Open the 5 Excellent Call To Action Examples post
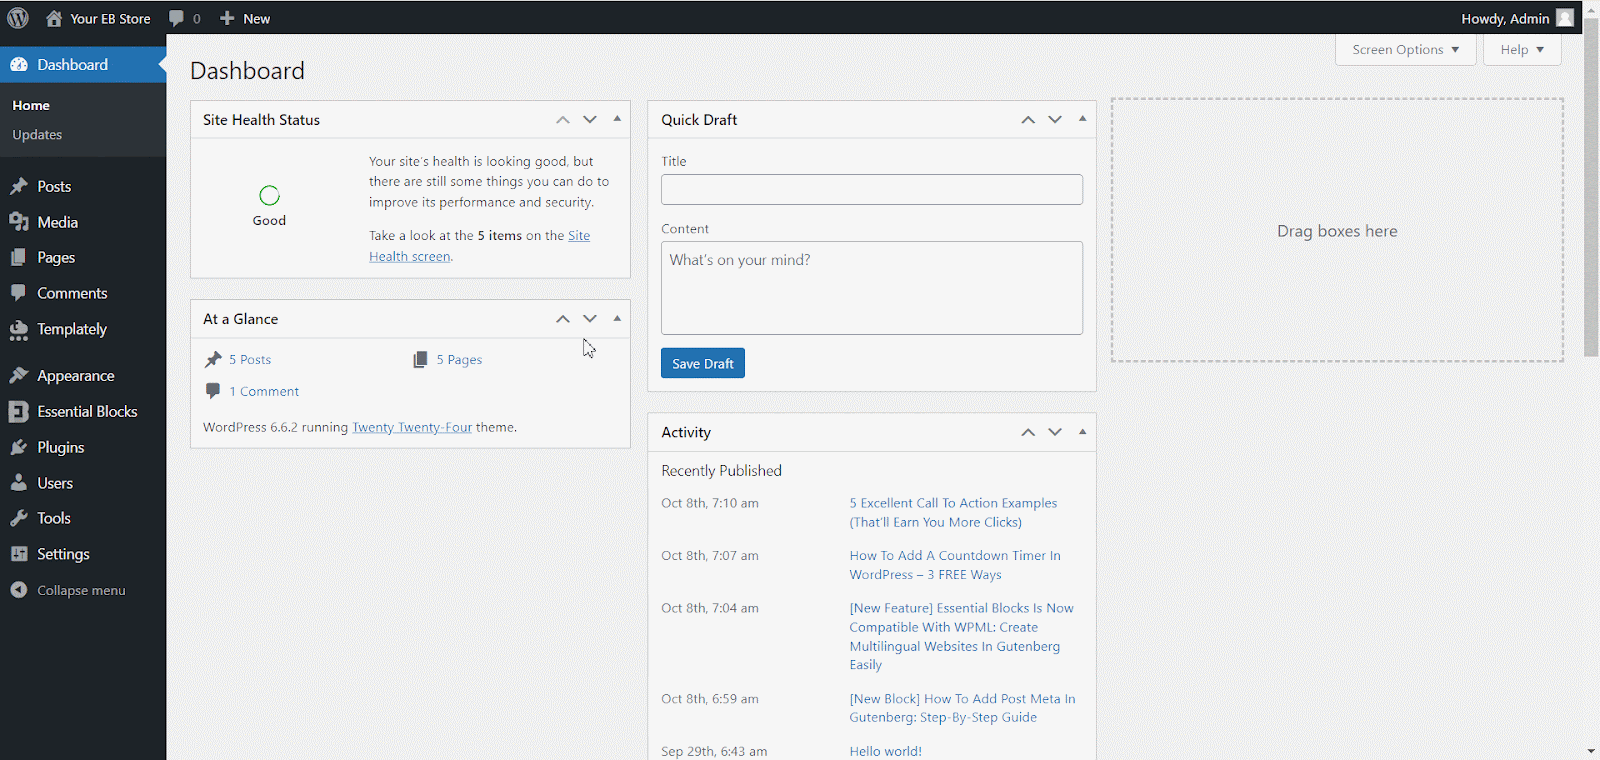 click(x=953, y=513)
